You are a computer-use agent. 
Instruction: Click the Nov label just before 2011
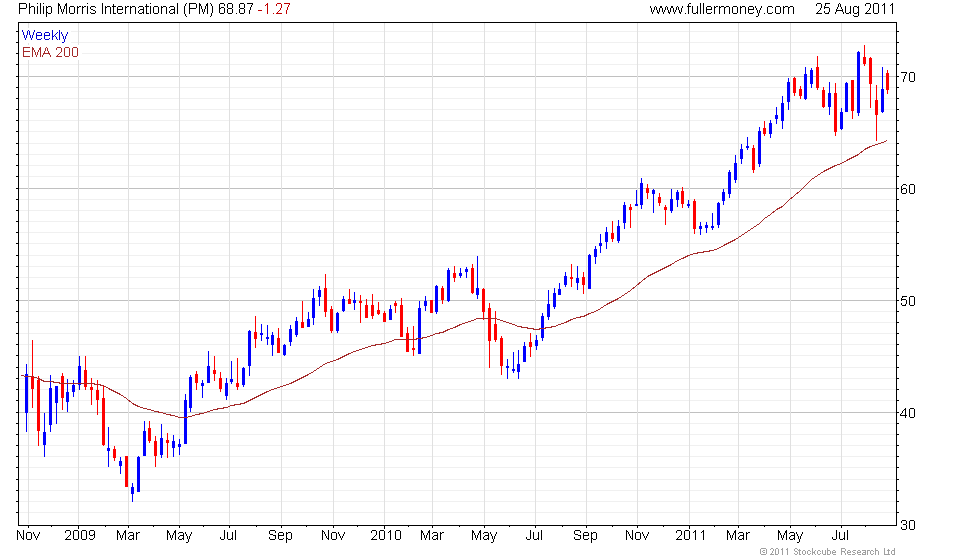pos(637,536)
